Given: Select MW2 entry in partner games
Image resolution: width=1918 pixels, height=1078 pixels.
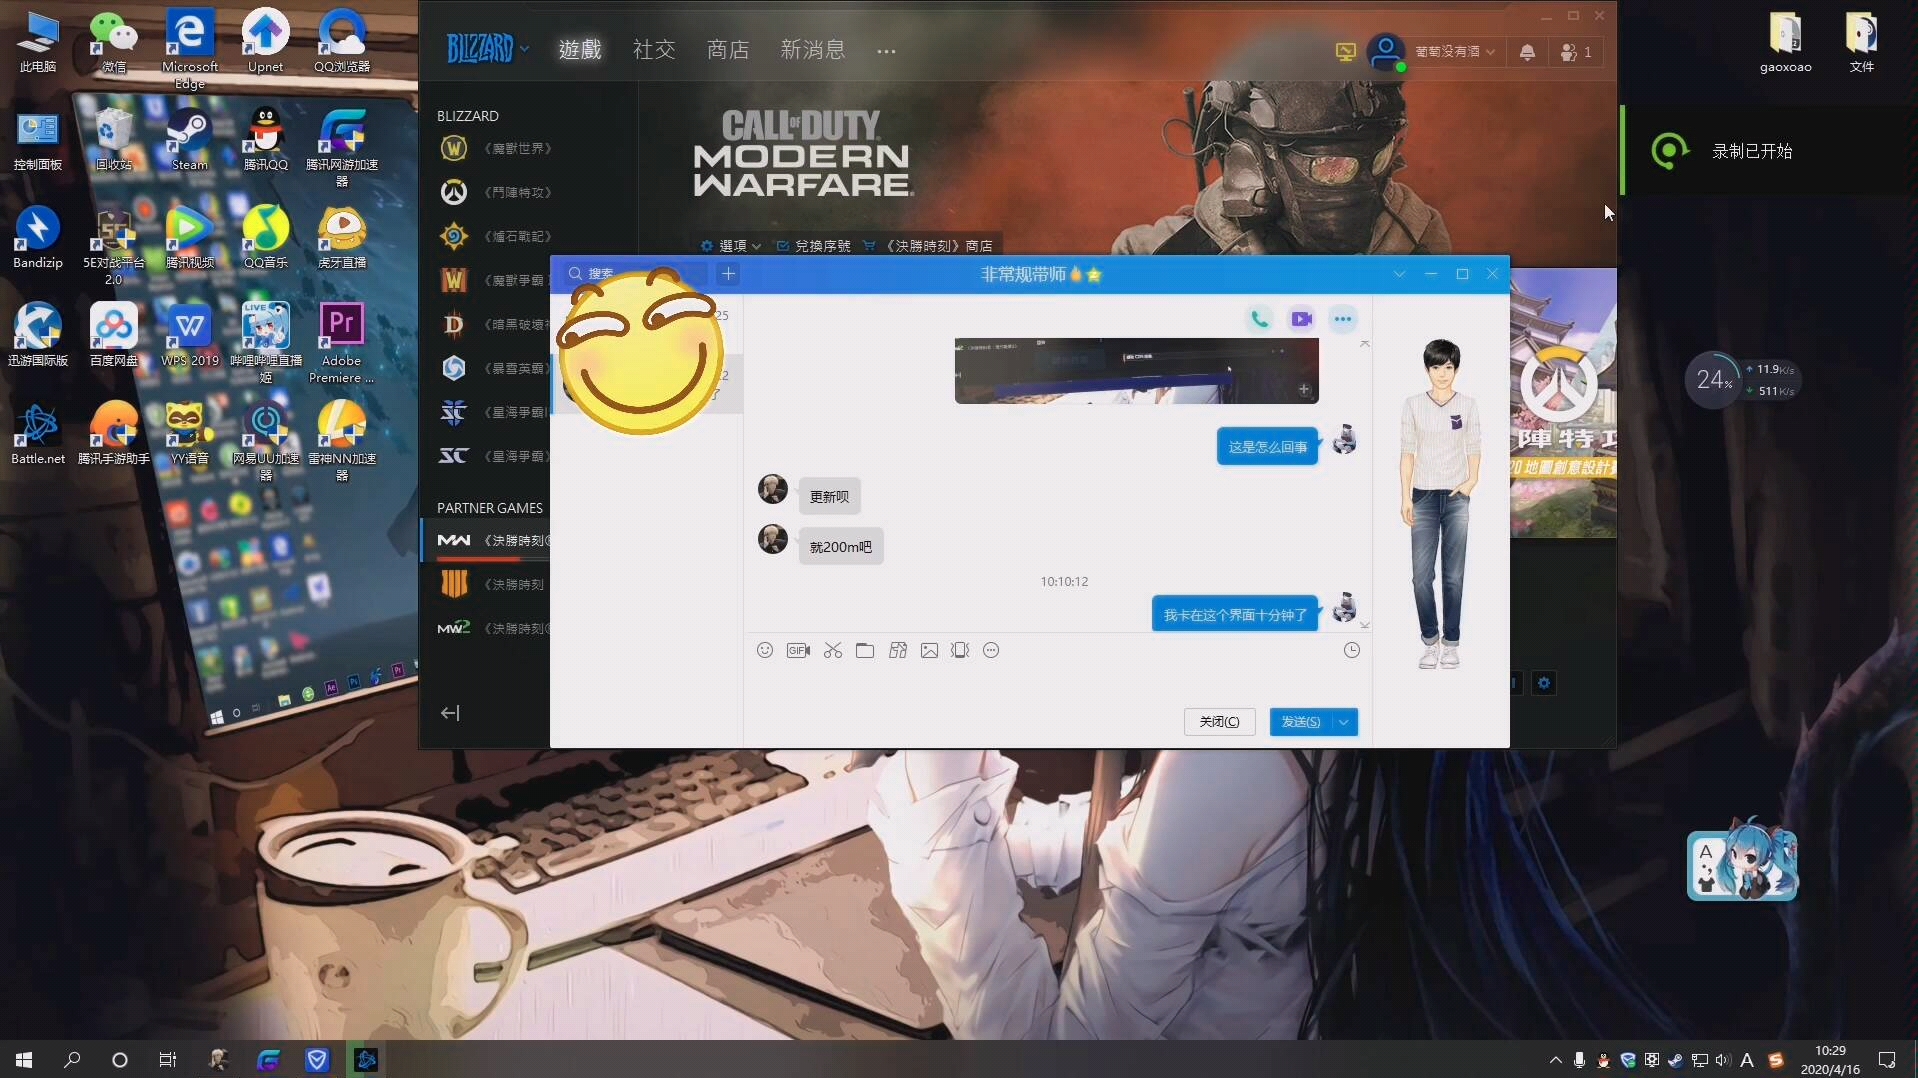Looking at the screenshot, I should click(x=492, y=628).
